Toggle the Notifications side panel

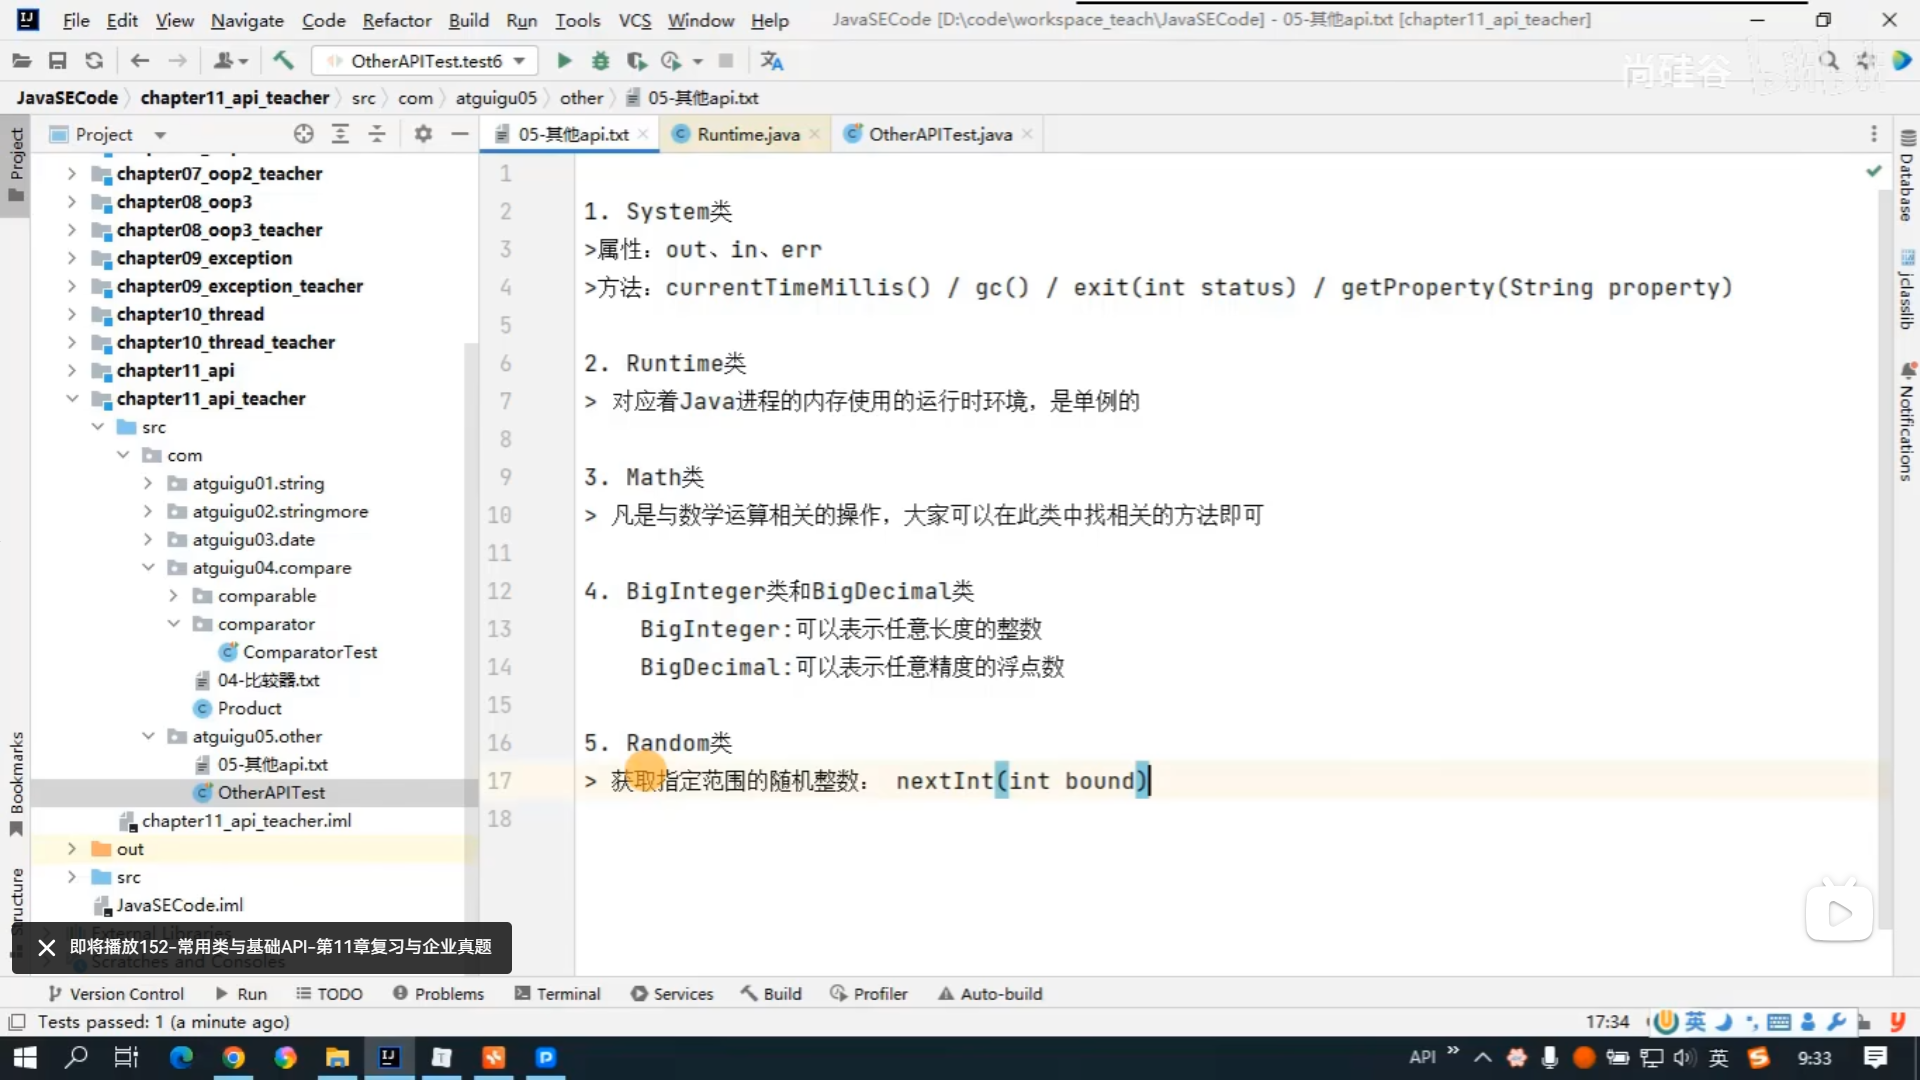[1907, 424]
